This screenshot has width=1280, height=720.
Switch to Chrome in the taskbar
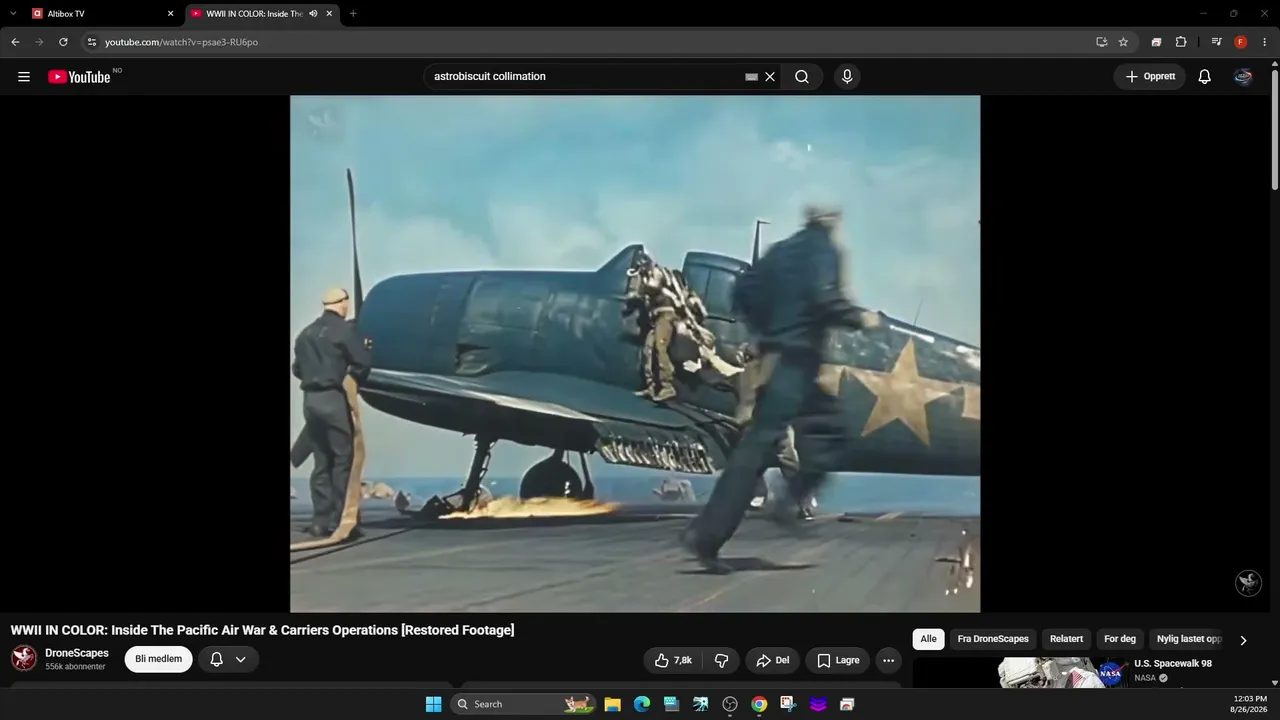tap(759, 704)
